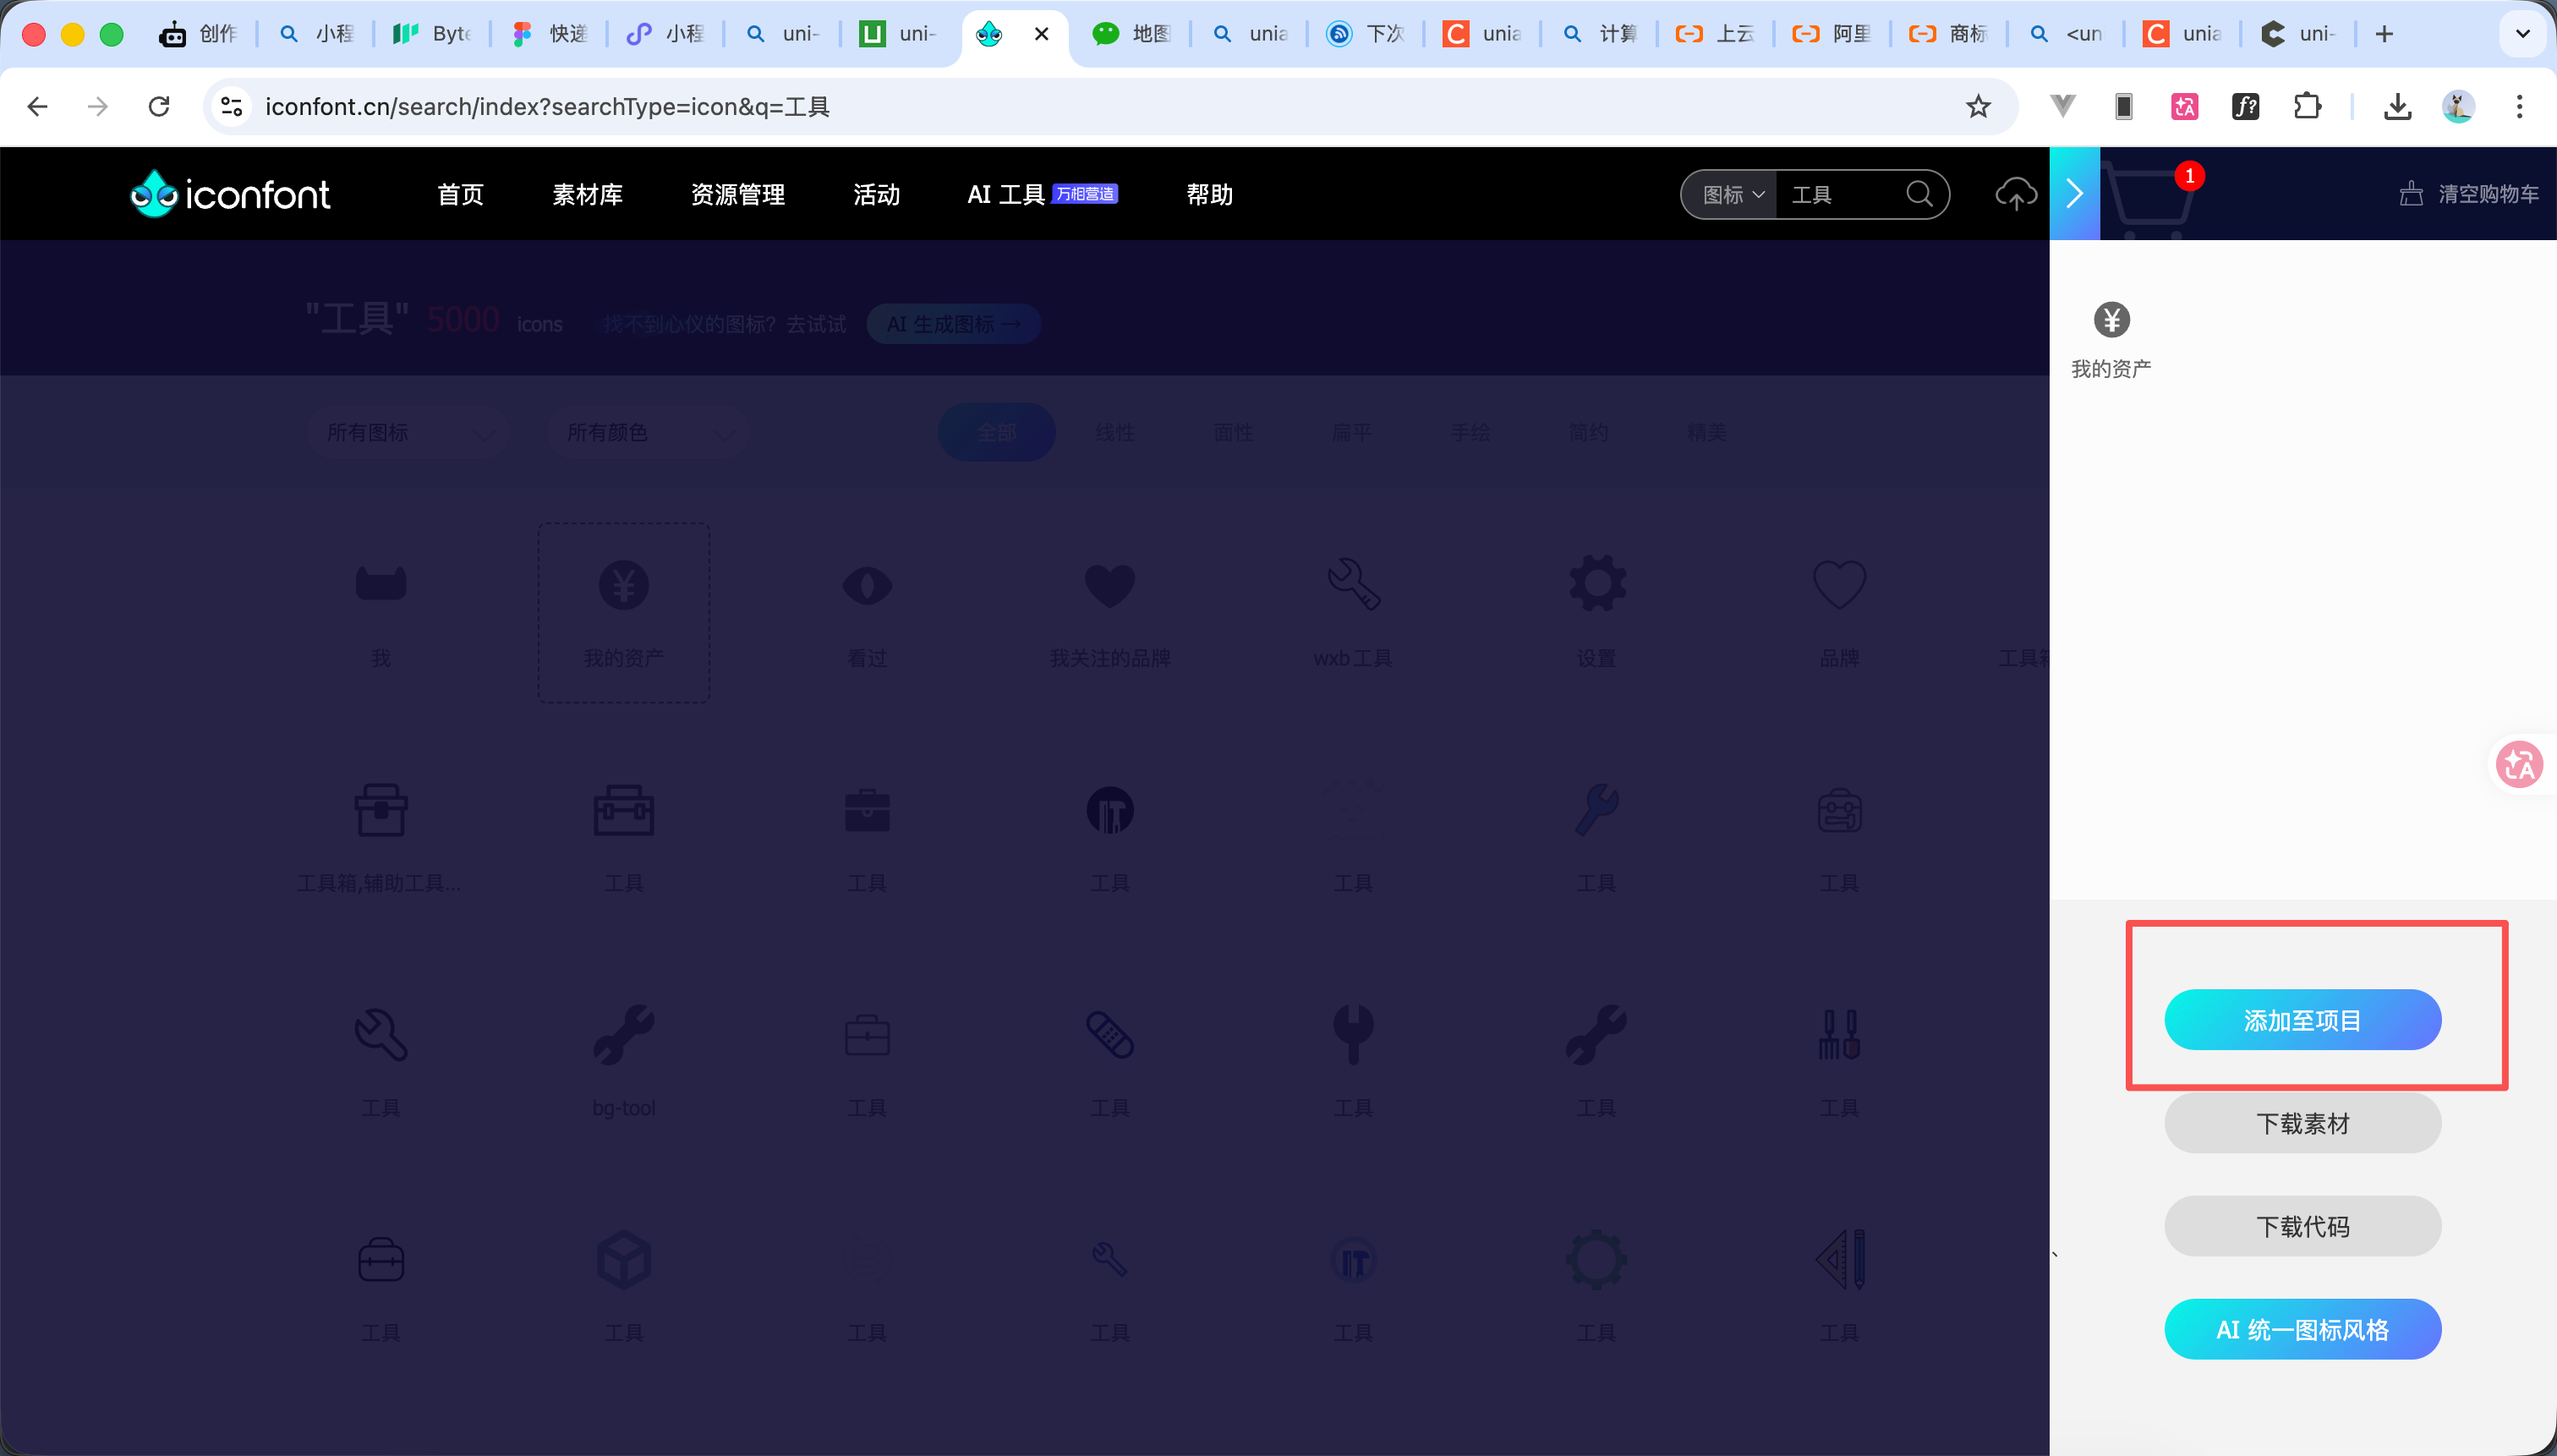Click the search magnifier icon
The height and width of the screenshot is (1456, 2557).
[x=1919, y=193]
